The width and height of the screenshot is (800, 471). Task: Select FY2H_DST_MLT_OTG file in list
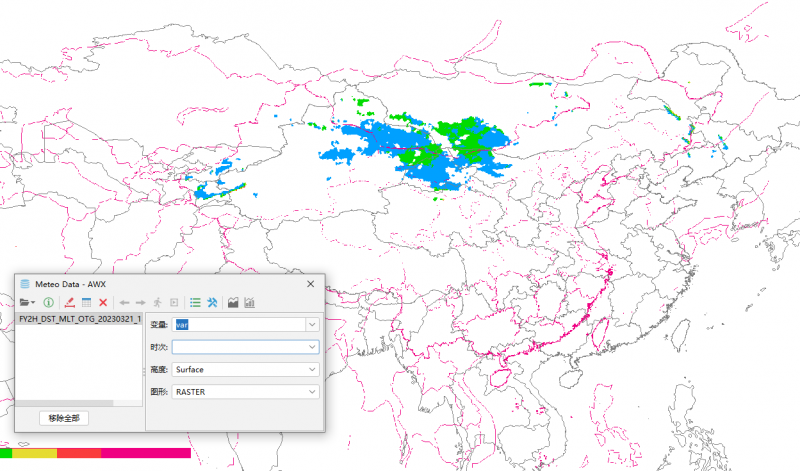(x=80, y=319)
